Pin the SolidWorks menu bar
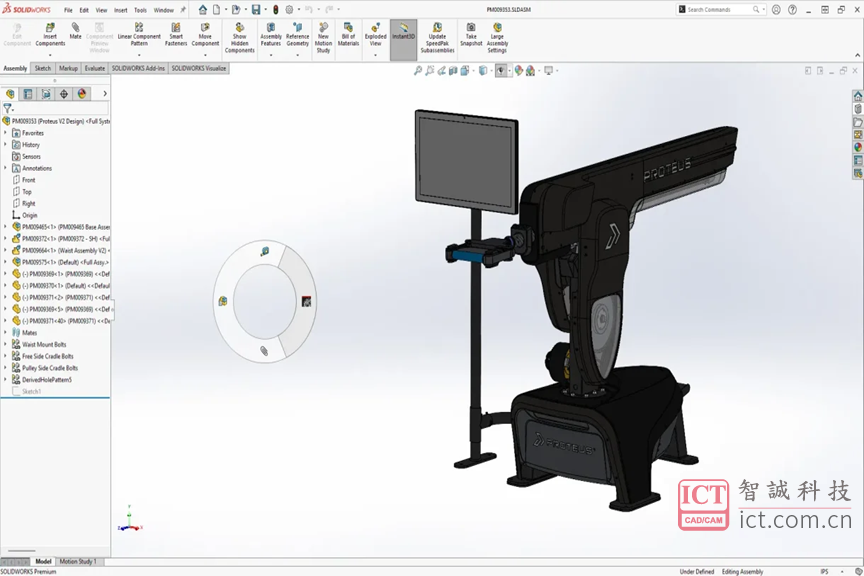Viewport: 864px width, 576px height. (x=183, y=10)
